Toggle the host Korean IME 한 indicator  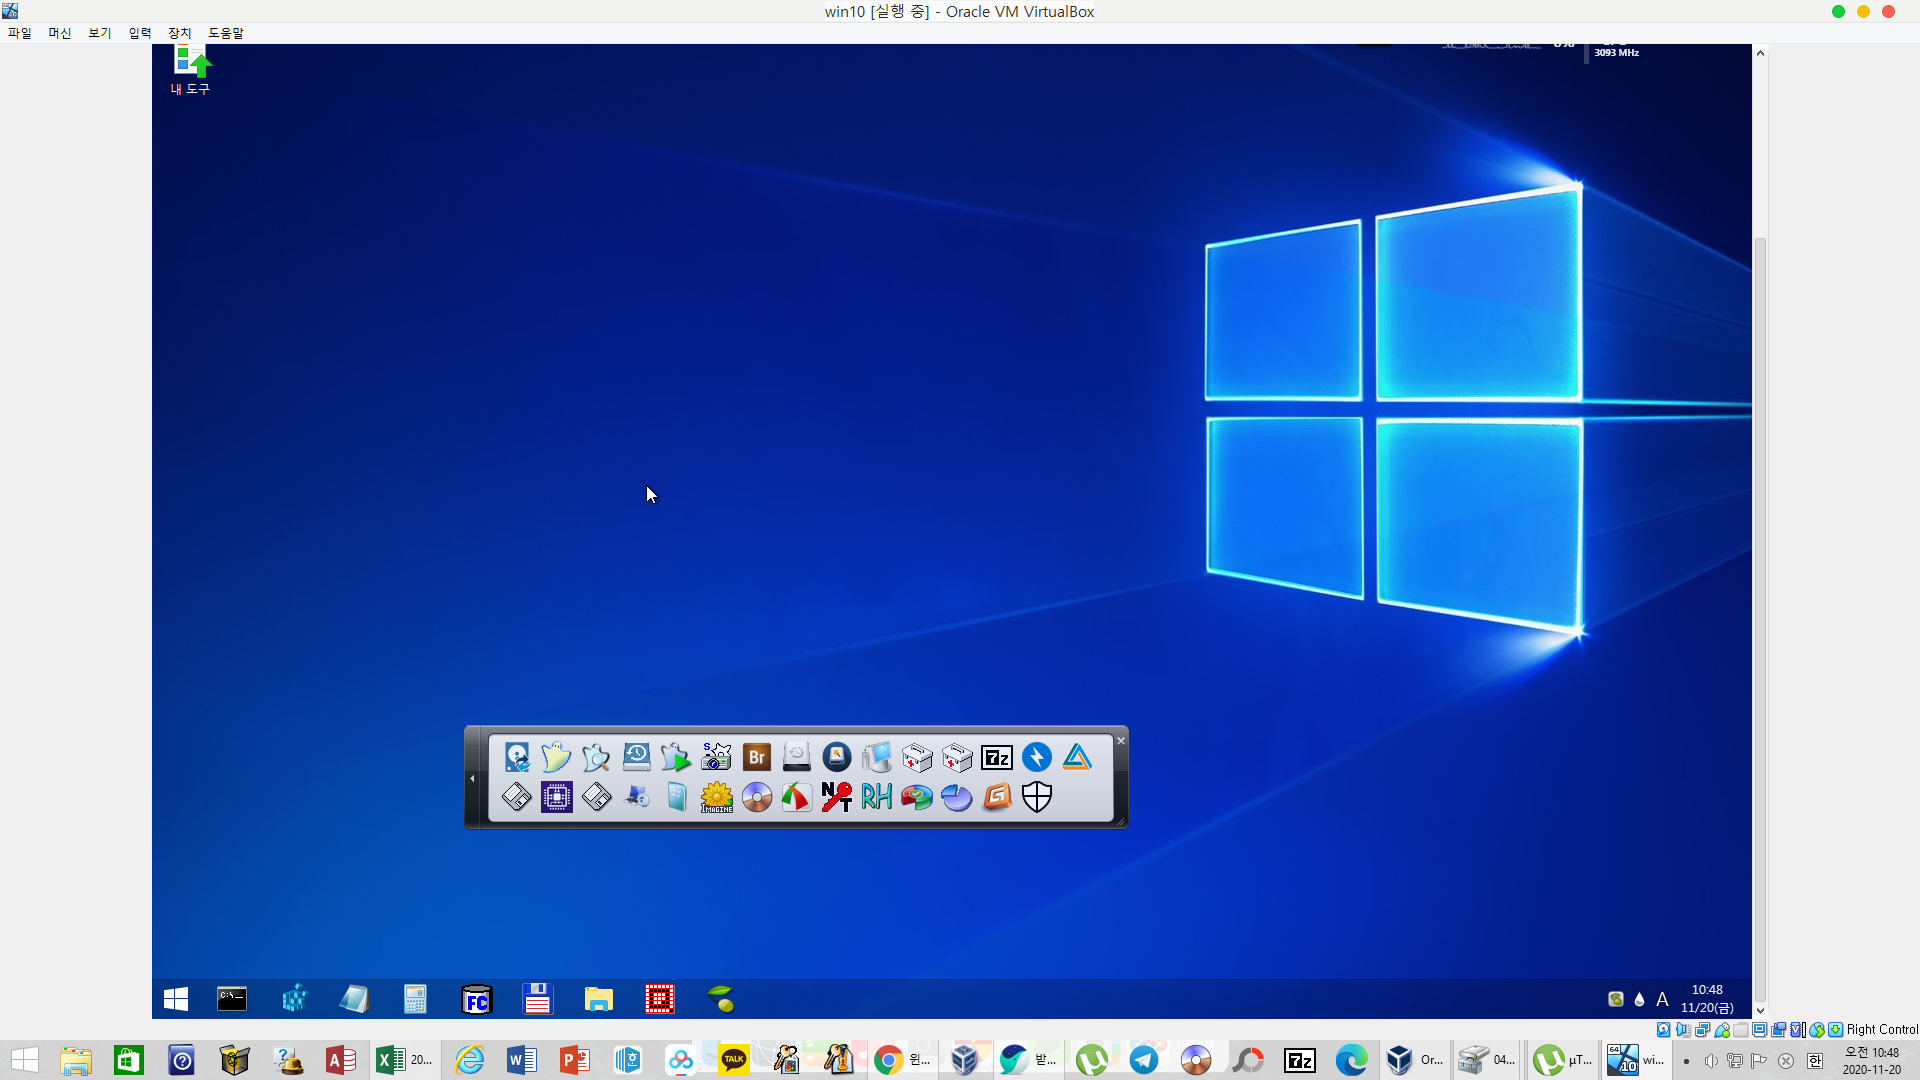[x=1815, y=1061]
